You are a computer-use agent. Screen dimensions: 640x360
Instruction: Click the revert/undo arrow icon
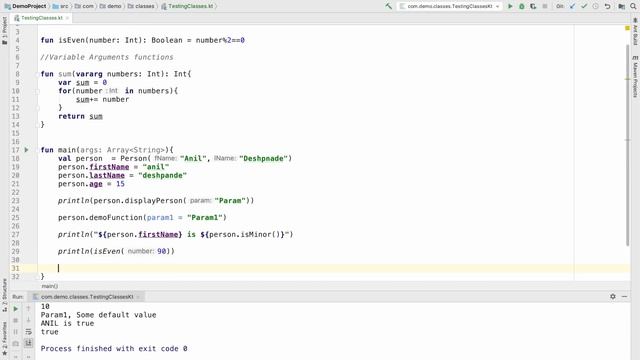(607, 6)
